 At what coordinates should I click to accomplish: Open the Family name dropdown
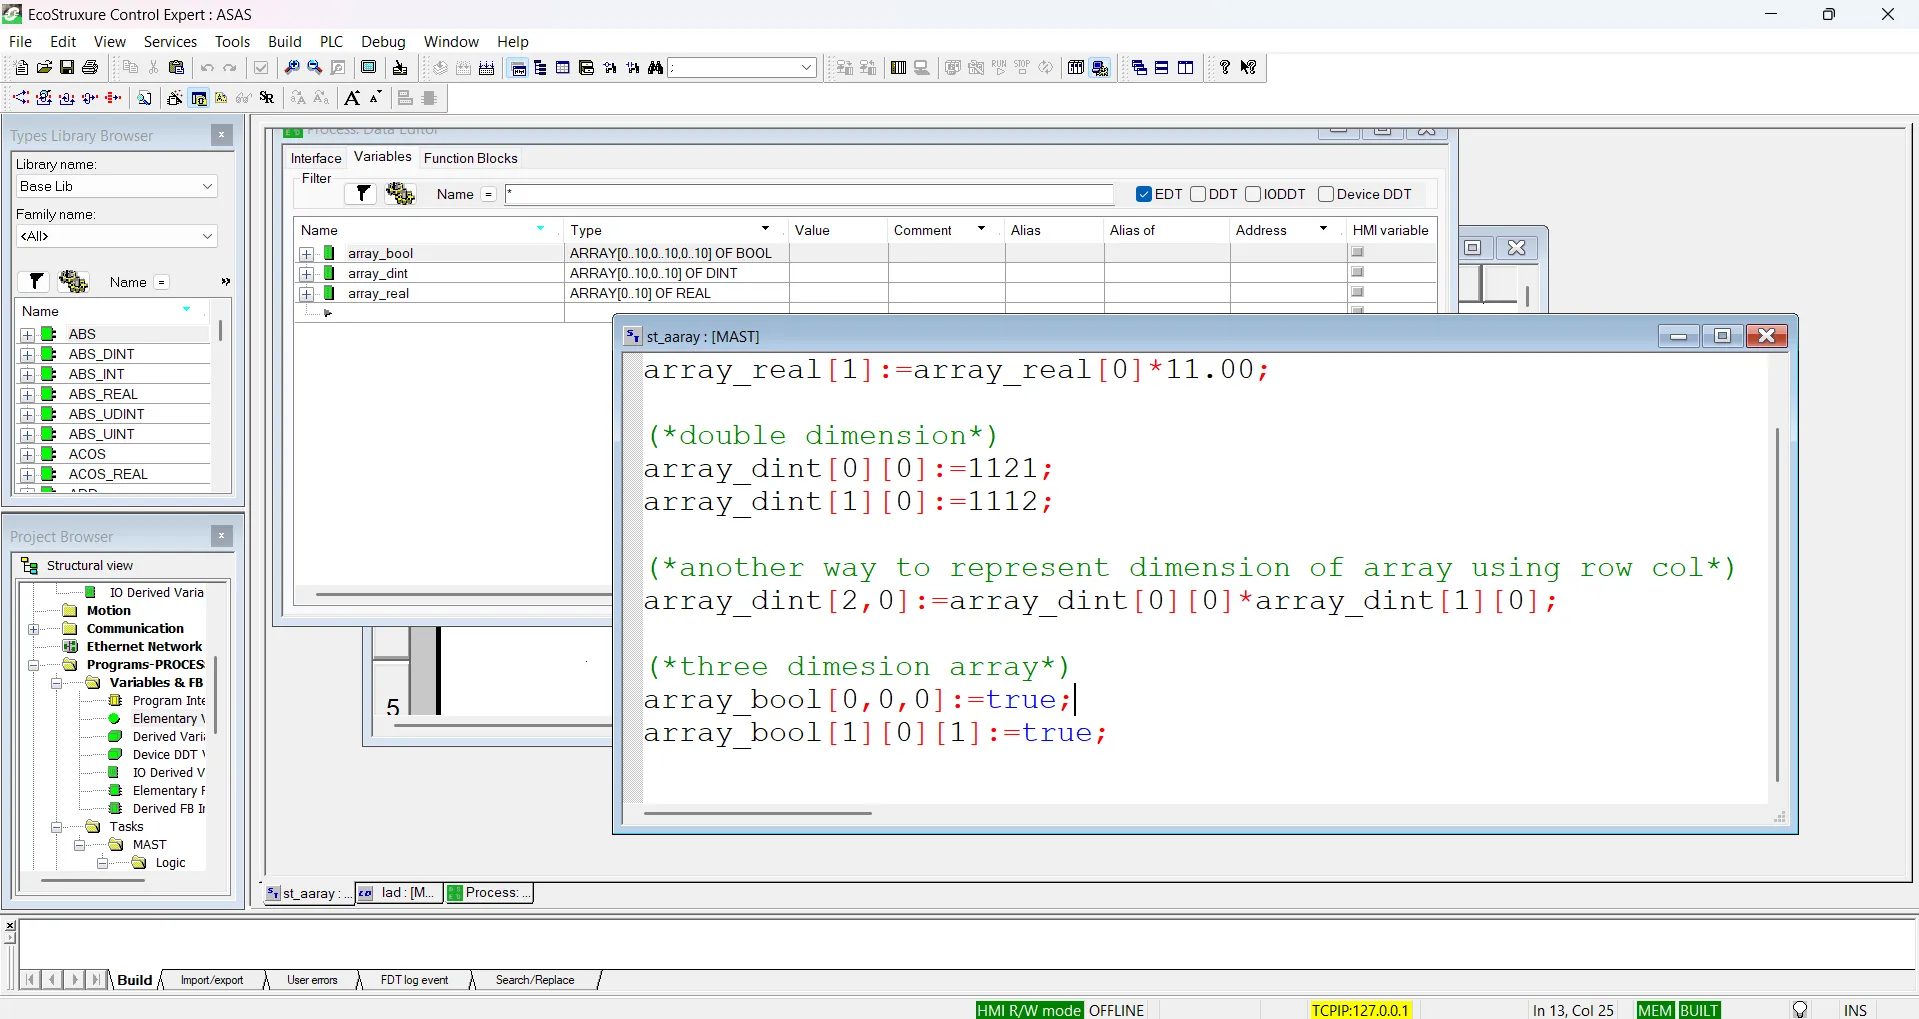pyautogui.click(x=207, y=236)
